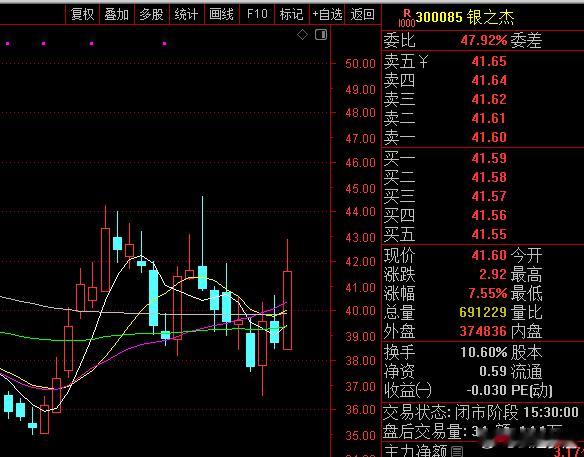Image resolution: width=584 pixels, height=457 pixels.
Task: Click the 最高 label
Action: (x=526, y=274)
